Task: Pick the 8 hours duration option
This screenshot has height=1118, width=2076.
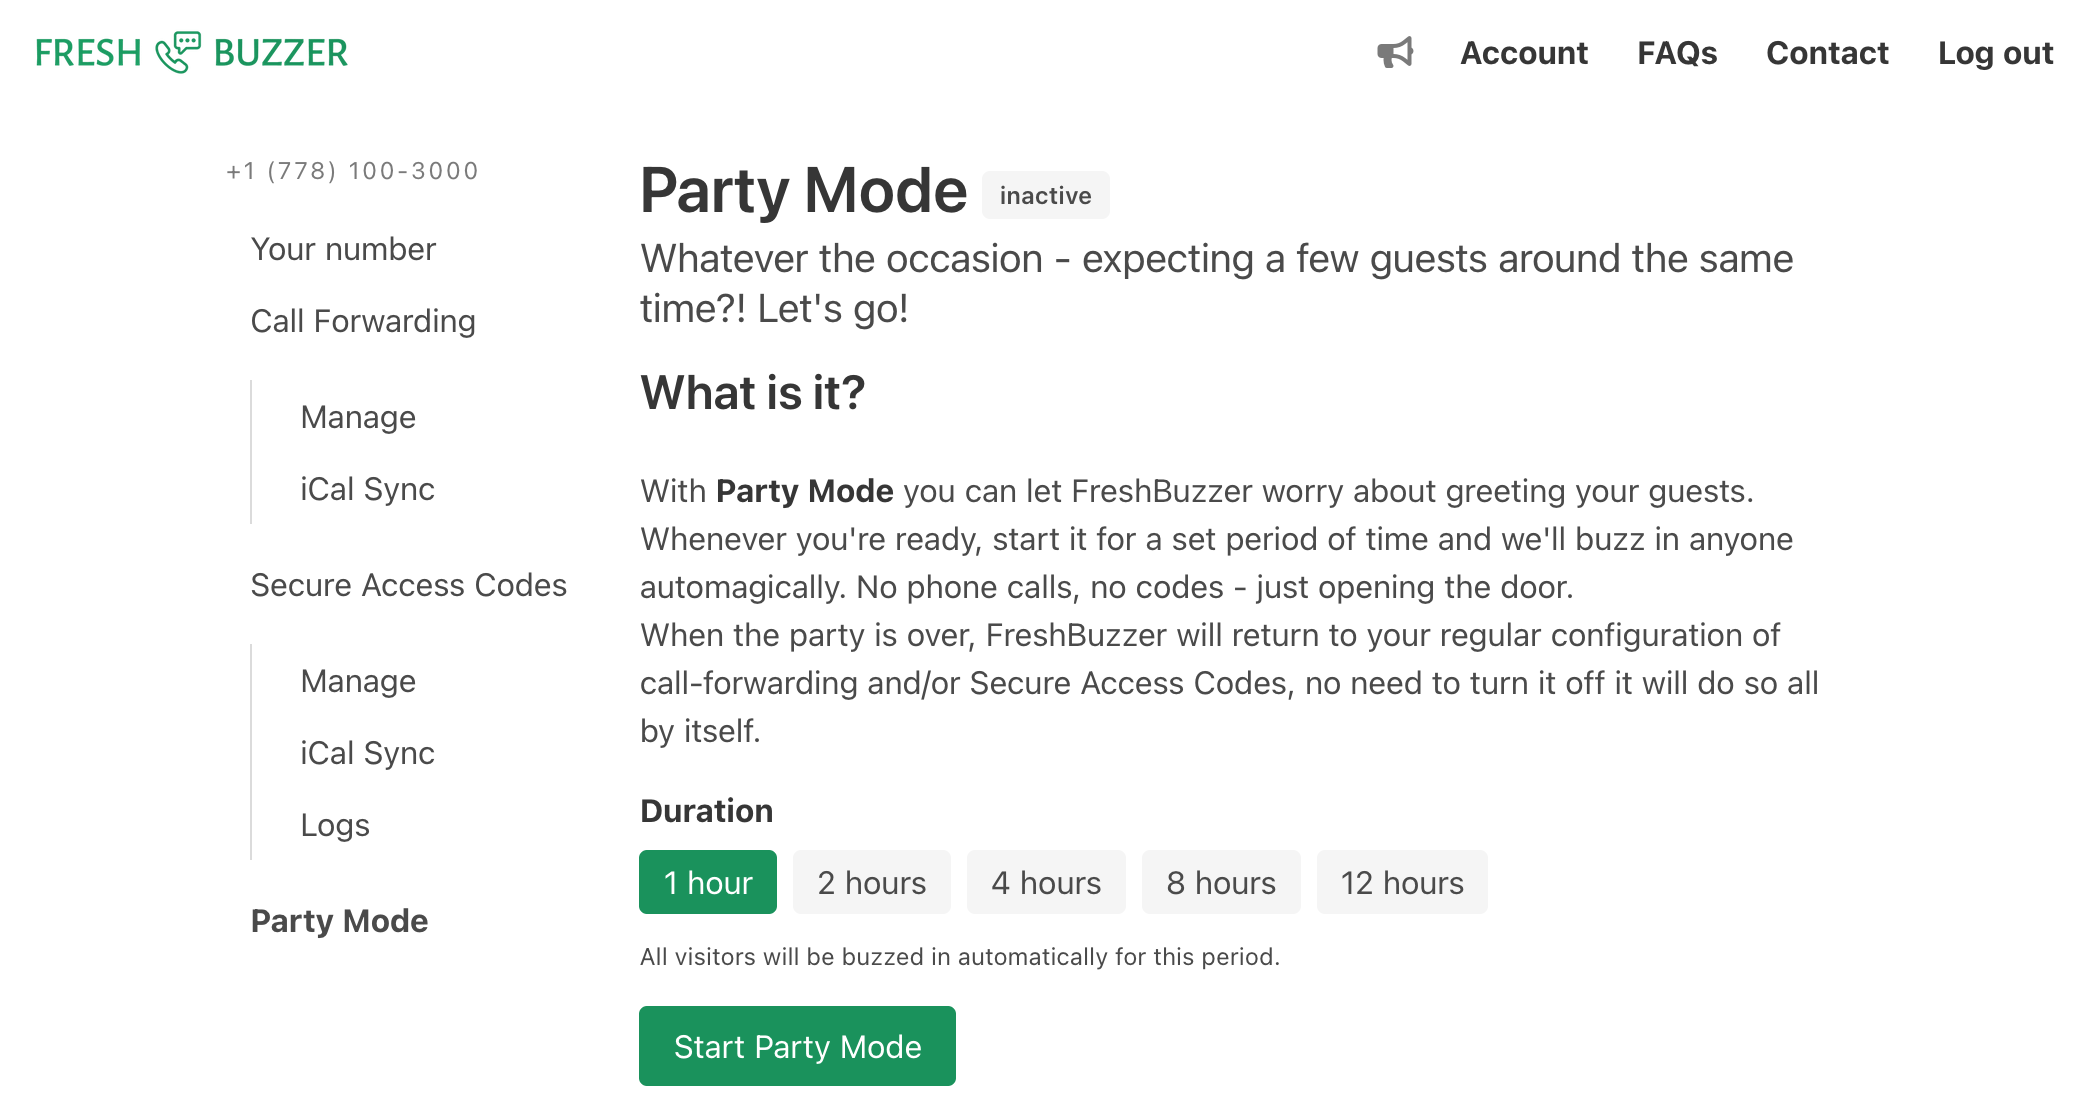Action: pyautogui.click(x=1221, y=882)
